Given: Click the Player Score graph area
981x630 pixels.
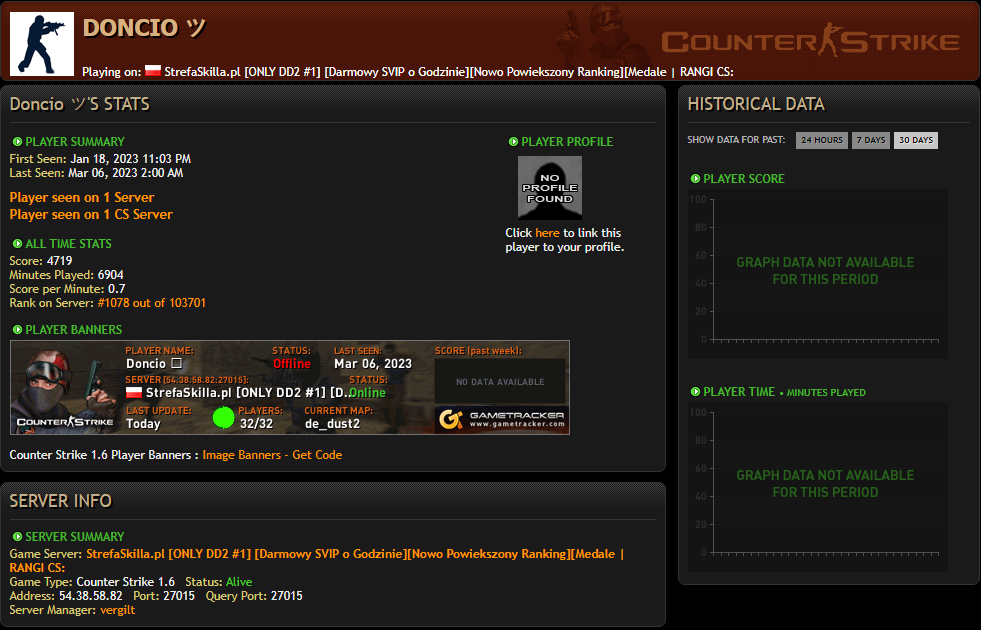Looking at the screenshot, I should coord(818,273).
